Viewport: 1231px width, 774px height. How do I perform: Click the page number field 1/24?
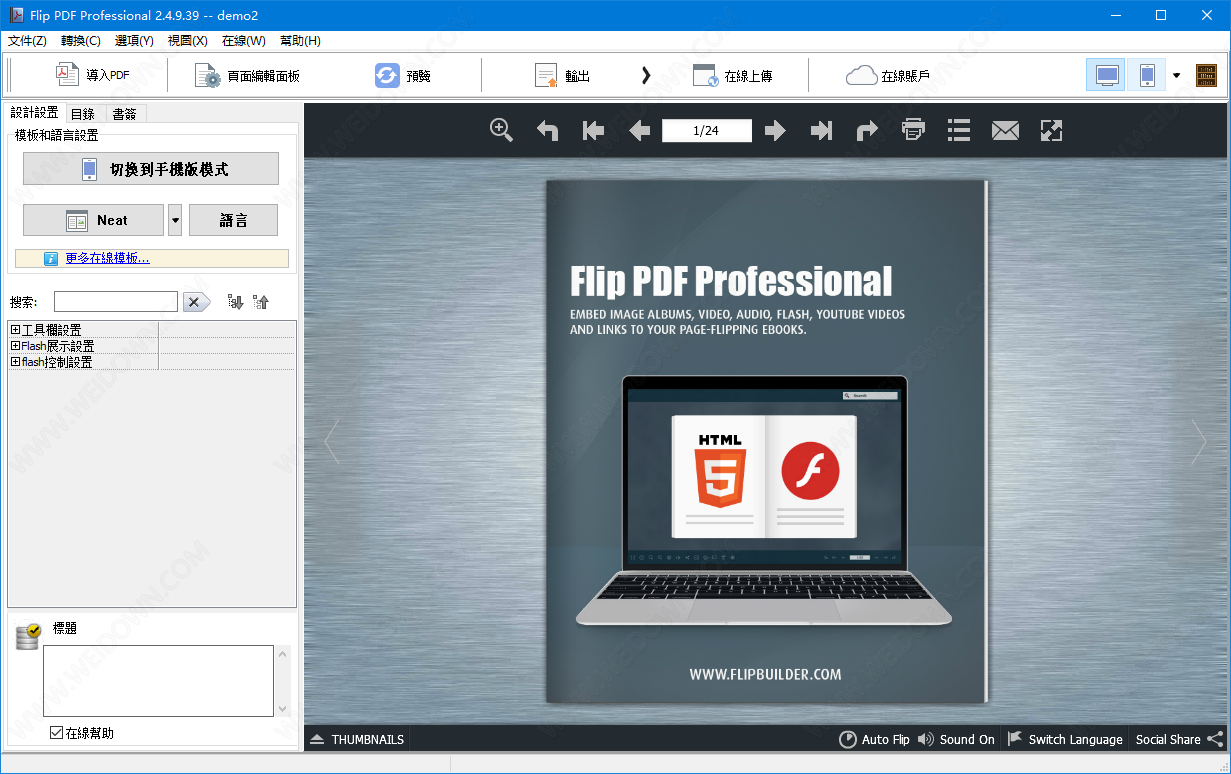click(x=706, y=130)
